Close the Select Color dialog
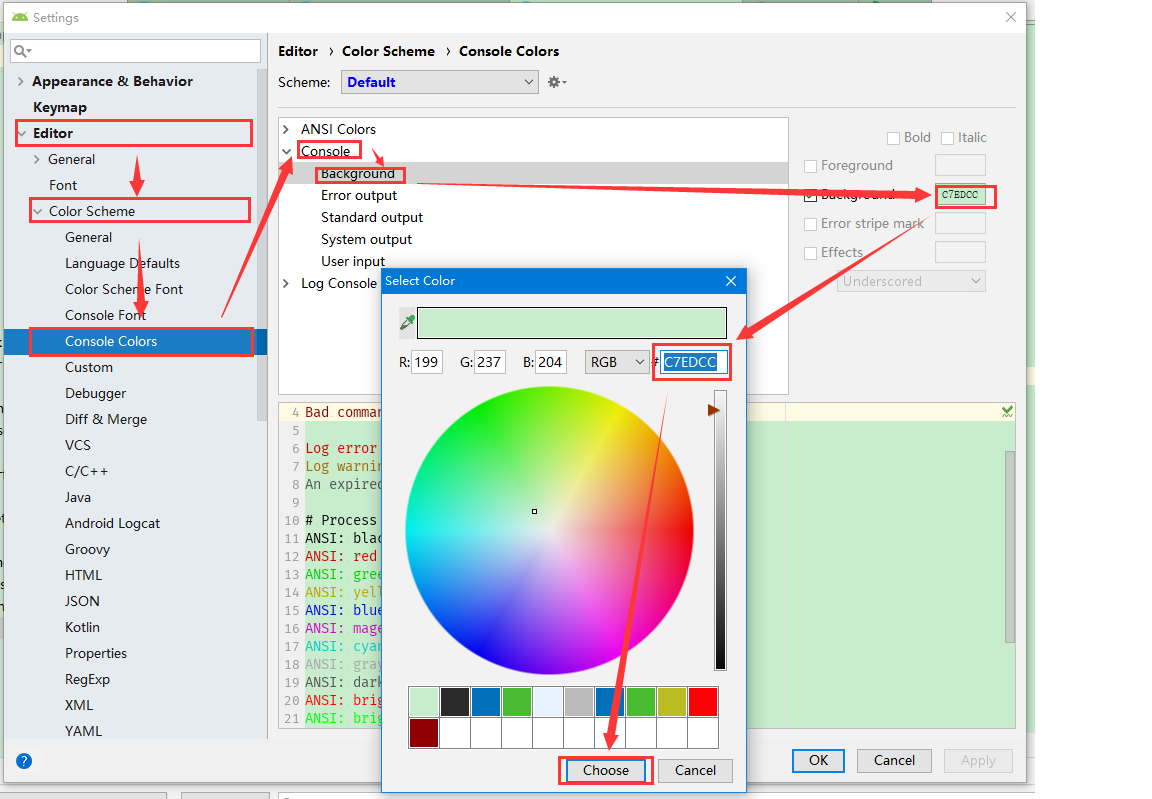This screenshot has width=1152, height=799. (731, 281)
